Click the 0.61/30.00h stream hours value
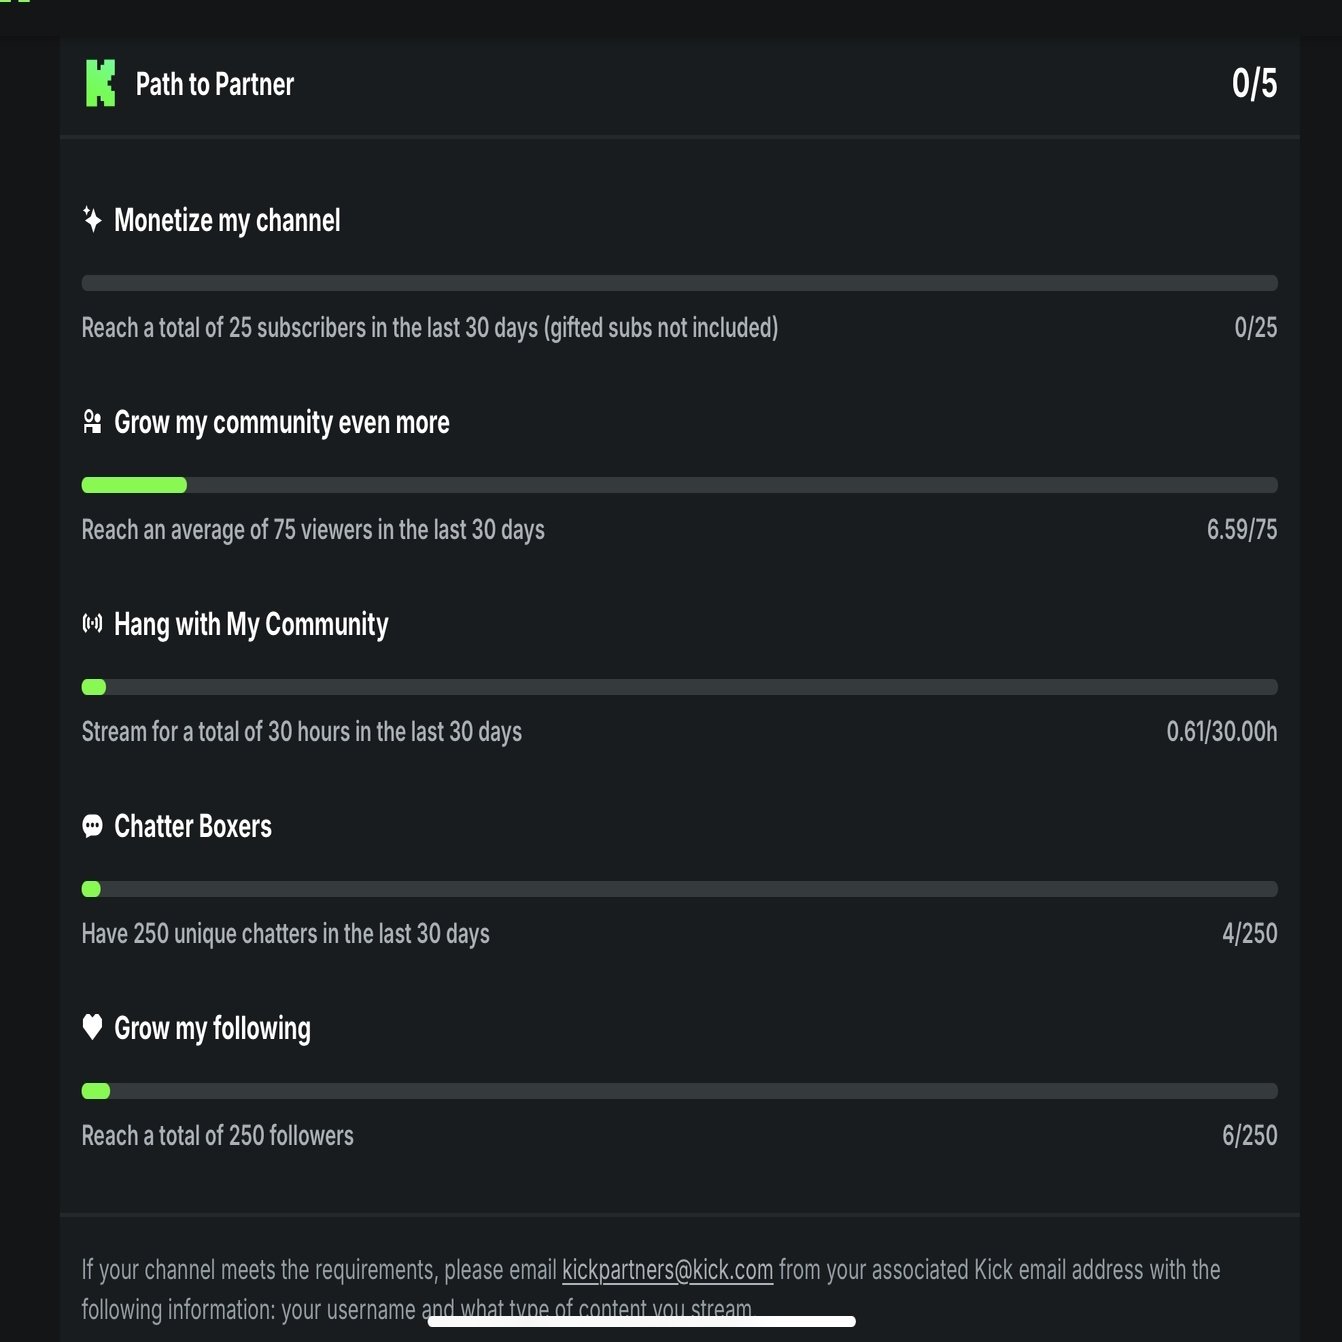 point(1221,731)
